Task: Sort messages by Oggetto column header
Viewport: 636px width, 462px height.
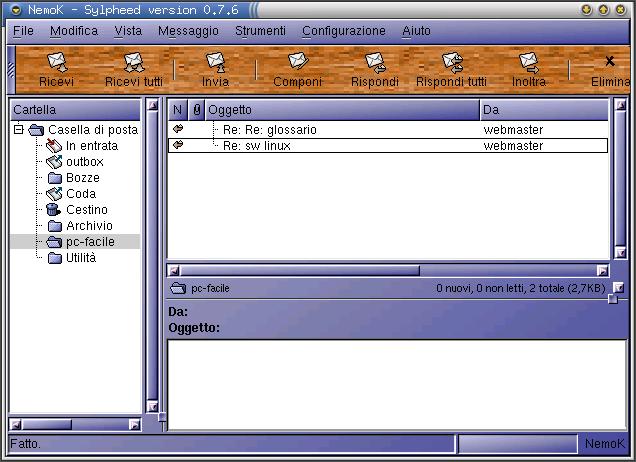Action: click(340, 109)
